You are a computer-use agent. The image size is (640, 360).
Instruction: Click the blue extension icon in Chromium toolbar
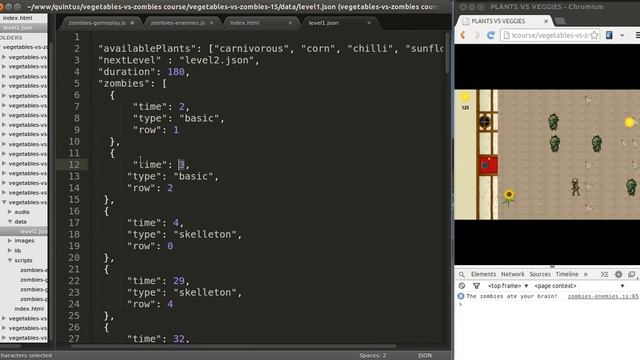point(609,36)
